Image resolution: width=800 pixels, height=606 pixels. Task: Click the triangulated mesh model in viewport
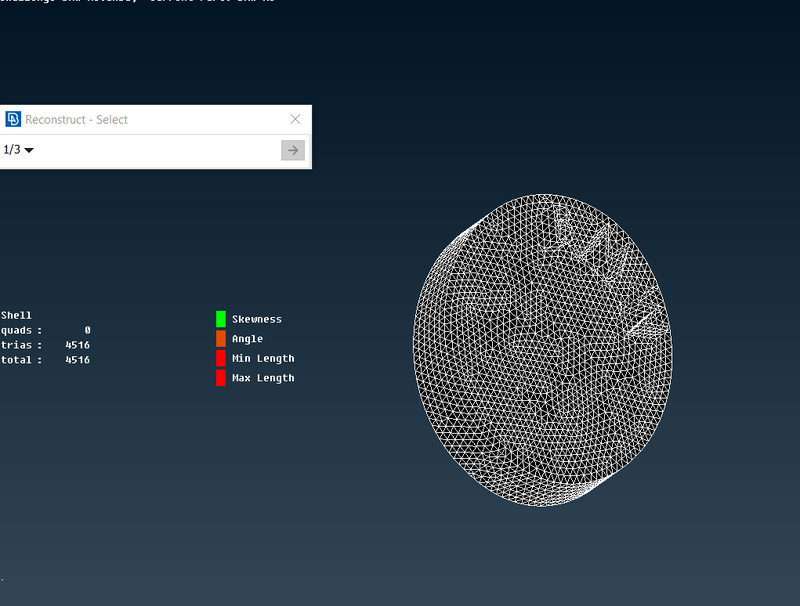[542, 350]
